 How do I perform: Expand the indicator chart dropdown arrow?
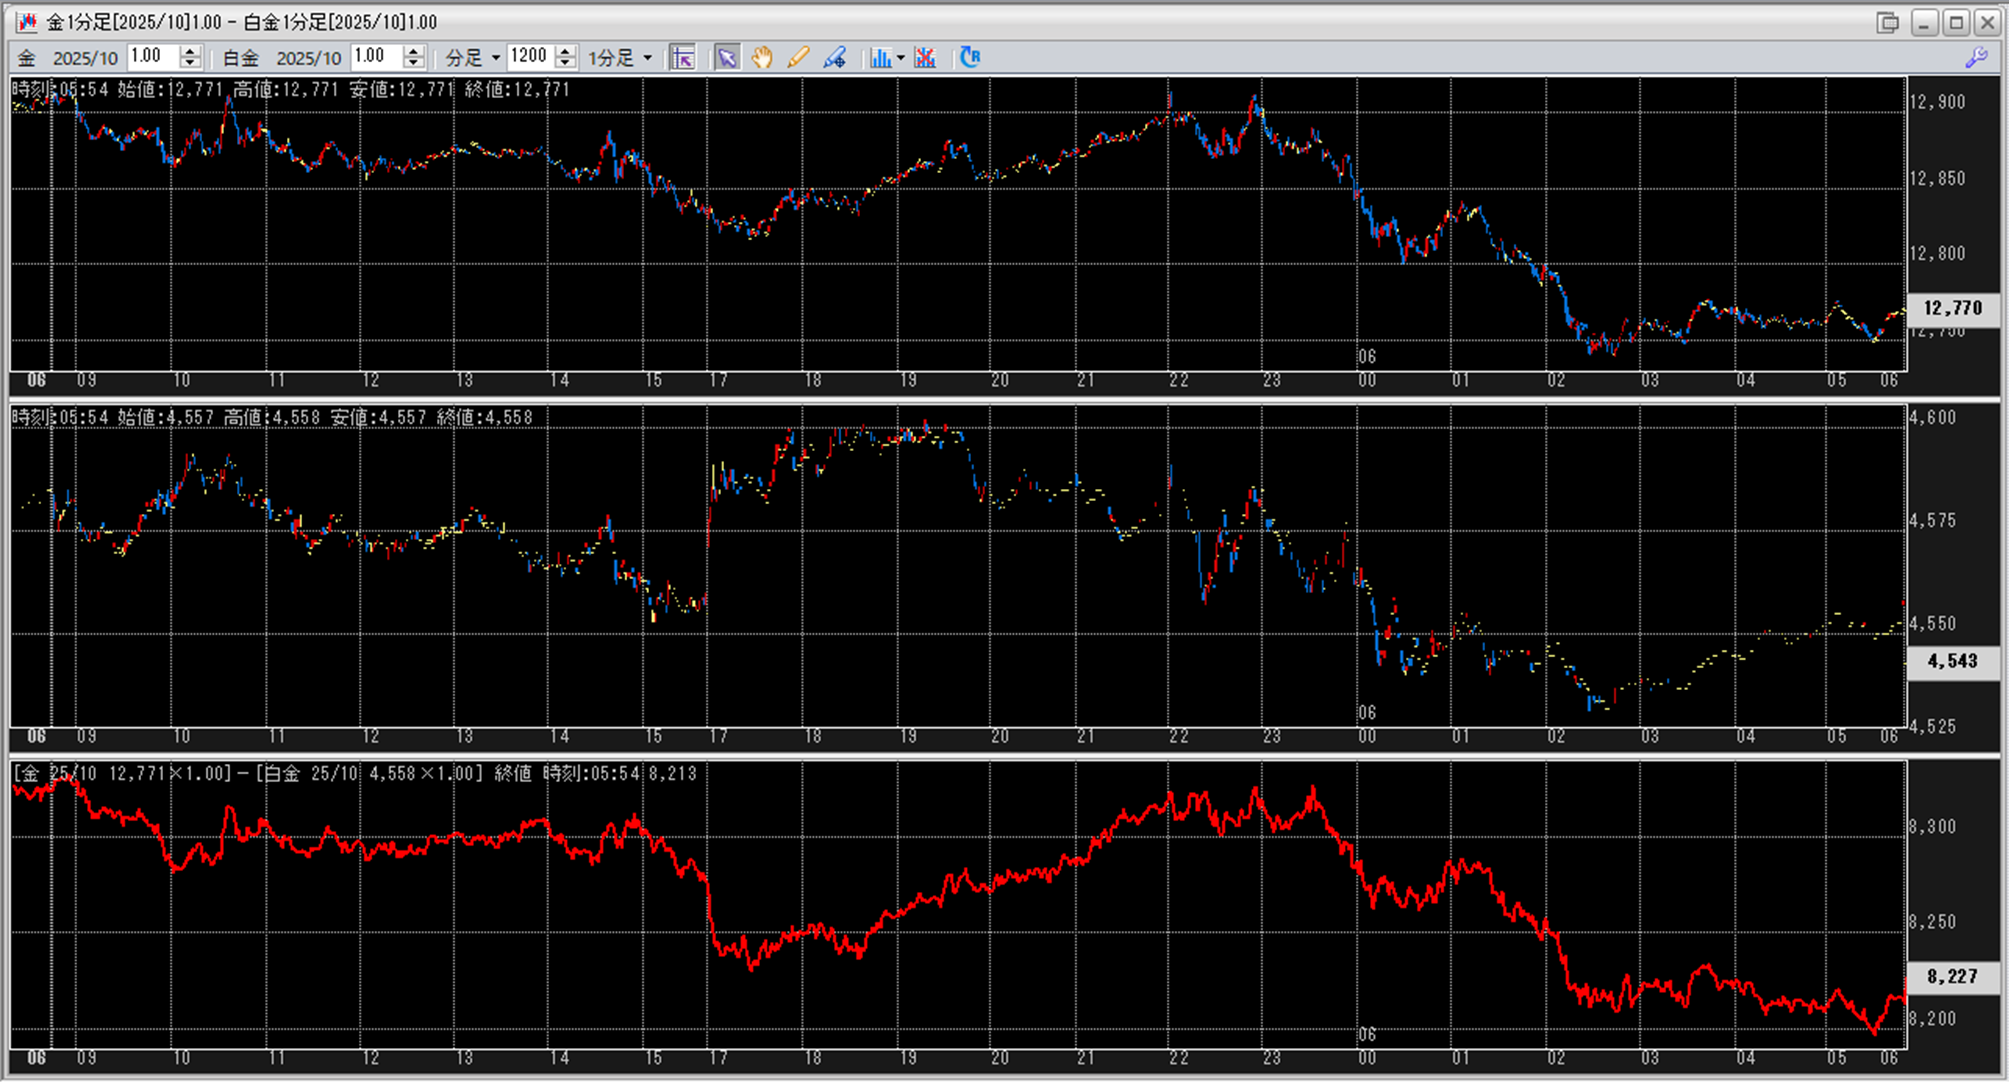(901, 58)
